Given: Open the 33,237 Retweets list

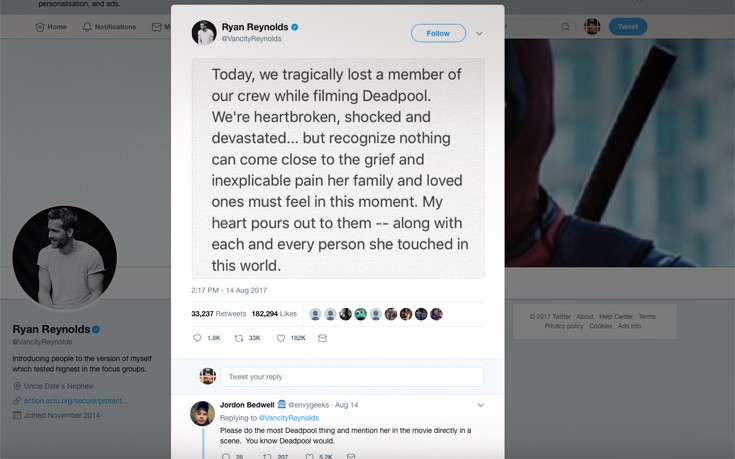Looking at the screenshot, I should [219, 313].
